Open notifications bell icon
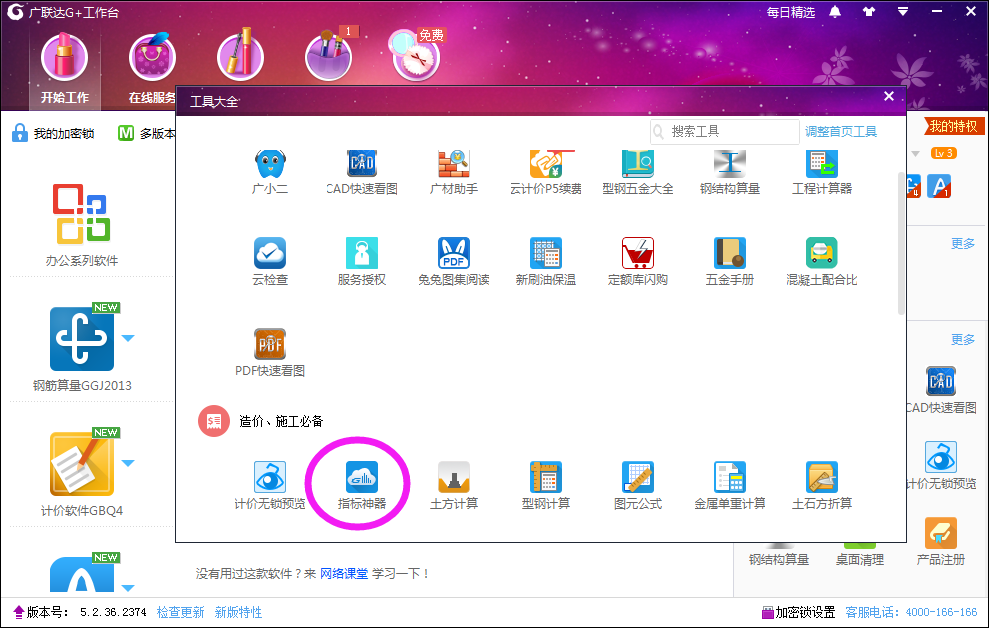Screen dimensions: 989x628 click(835, 11)
